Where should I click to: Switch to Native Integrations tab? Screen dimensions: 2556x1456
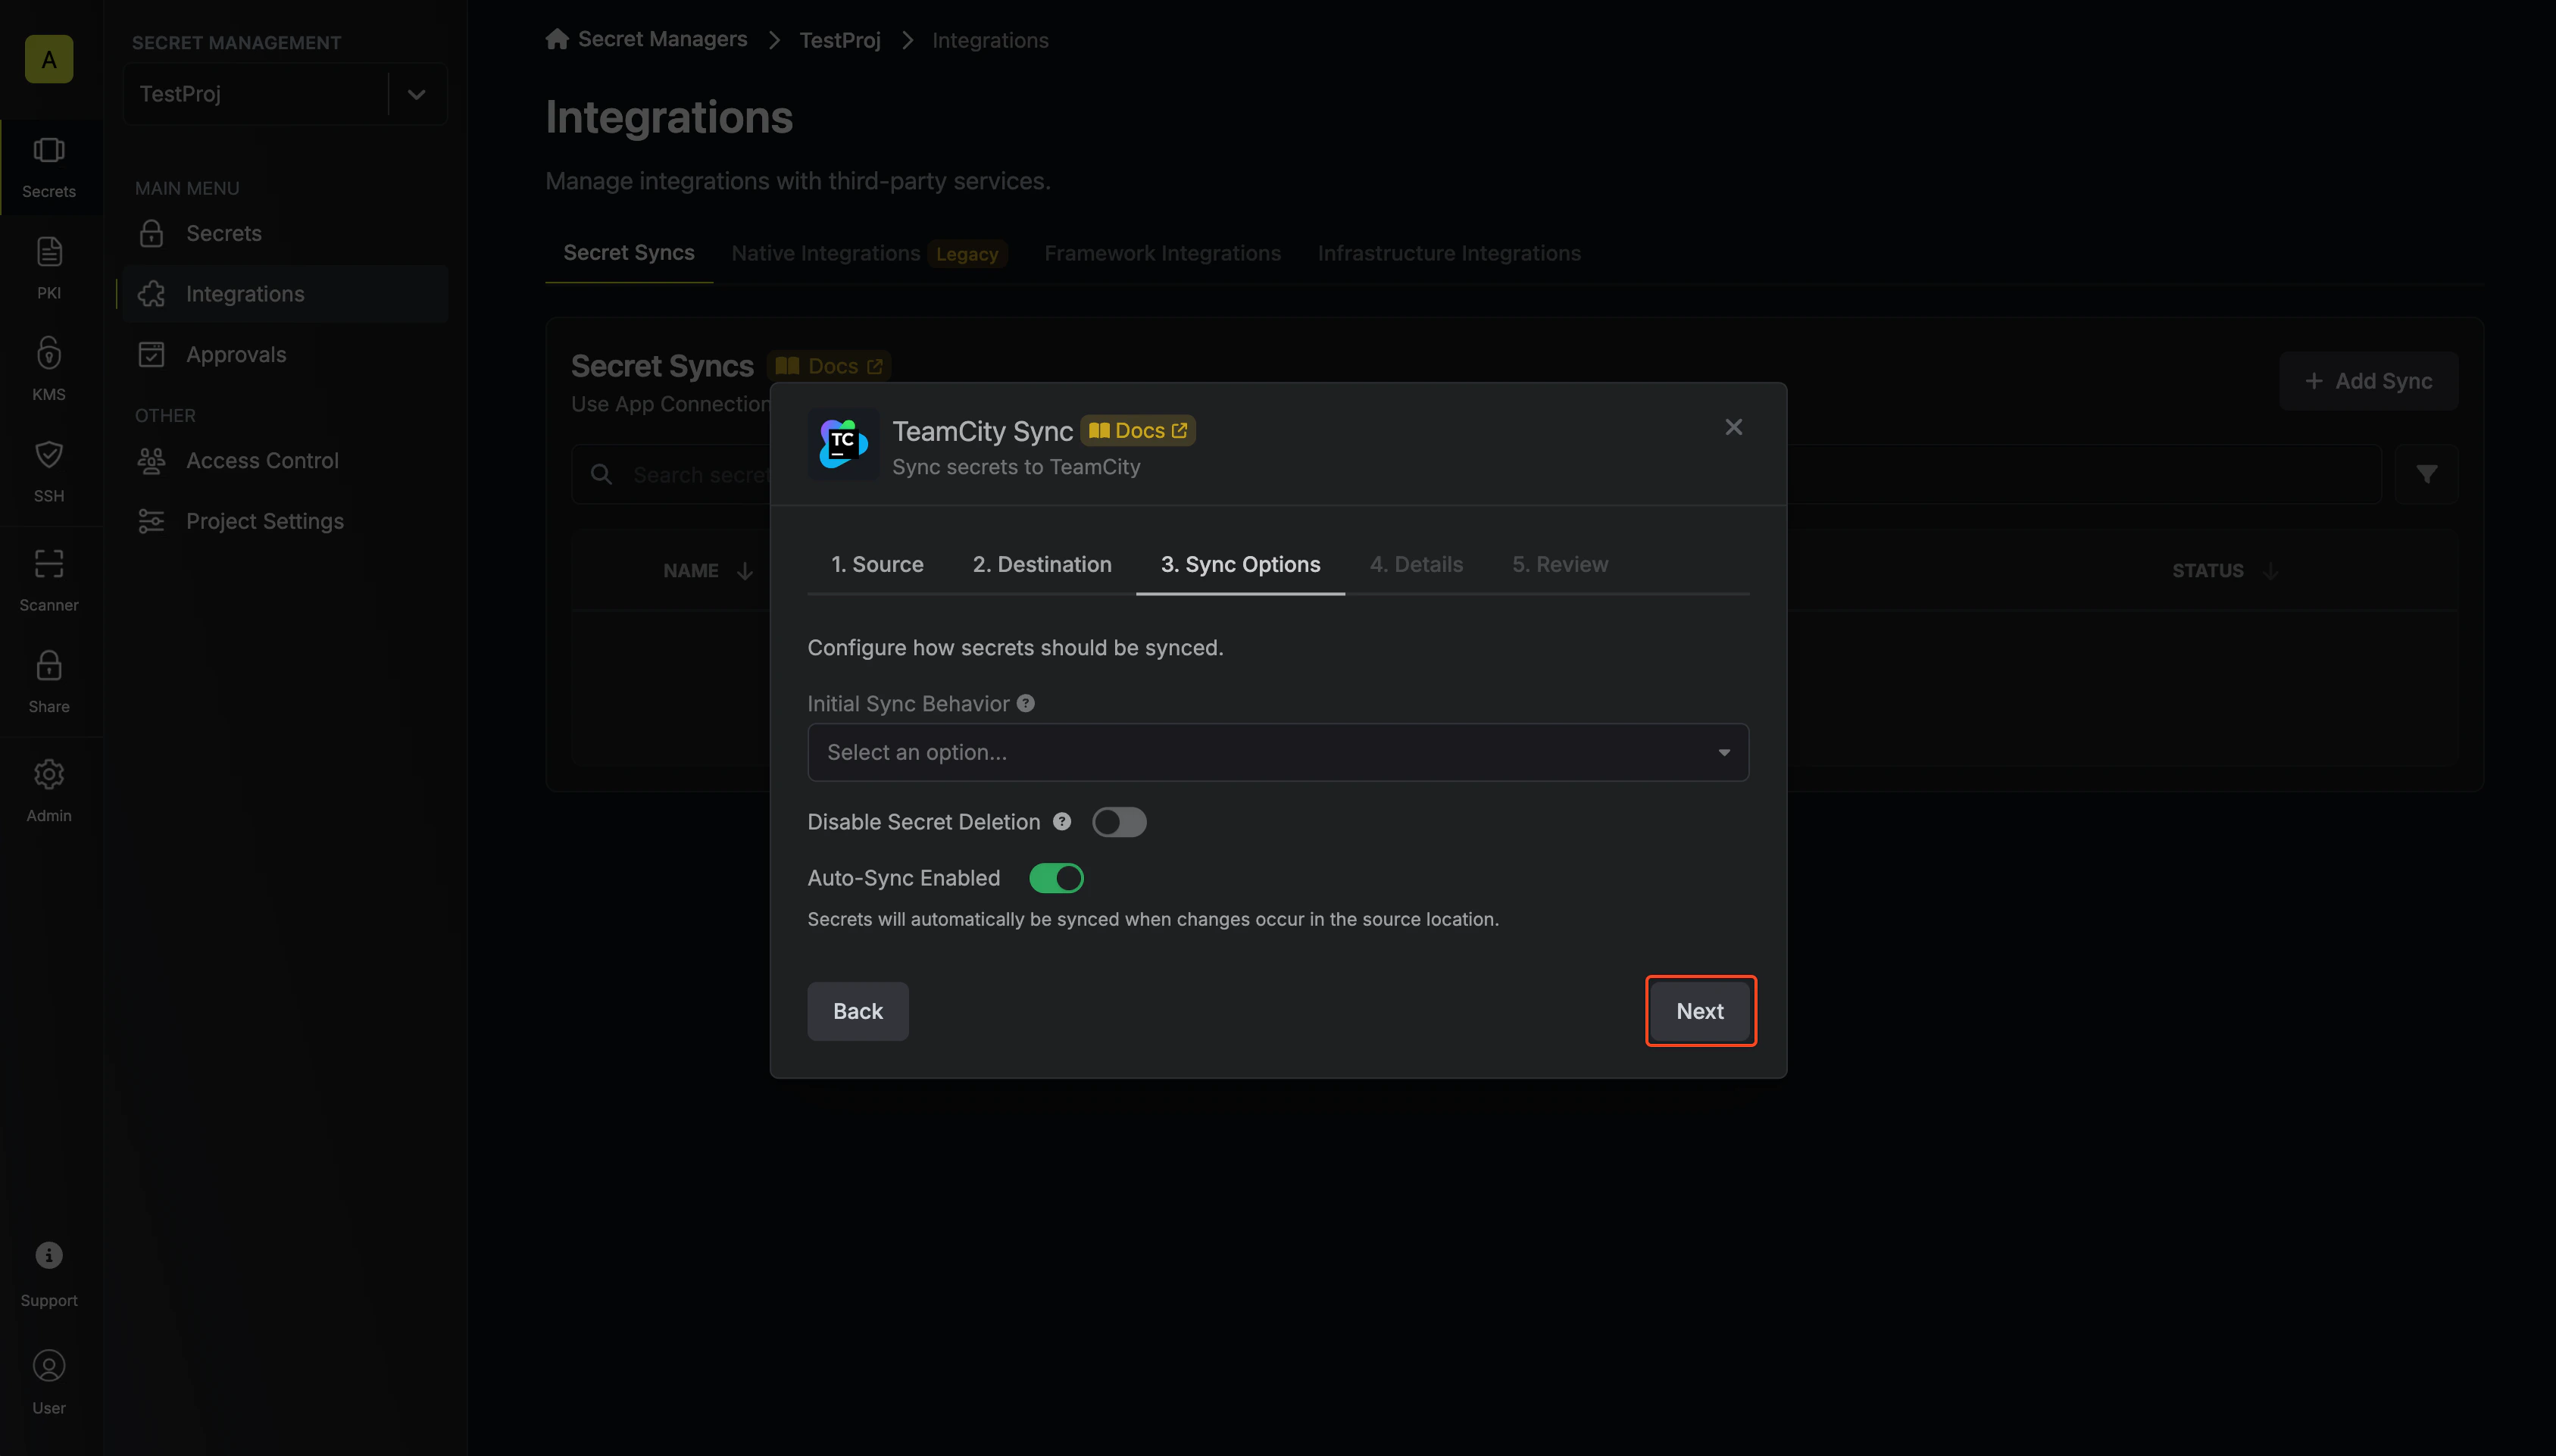click(x=869, y=253)
